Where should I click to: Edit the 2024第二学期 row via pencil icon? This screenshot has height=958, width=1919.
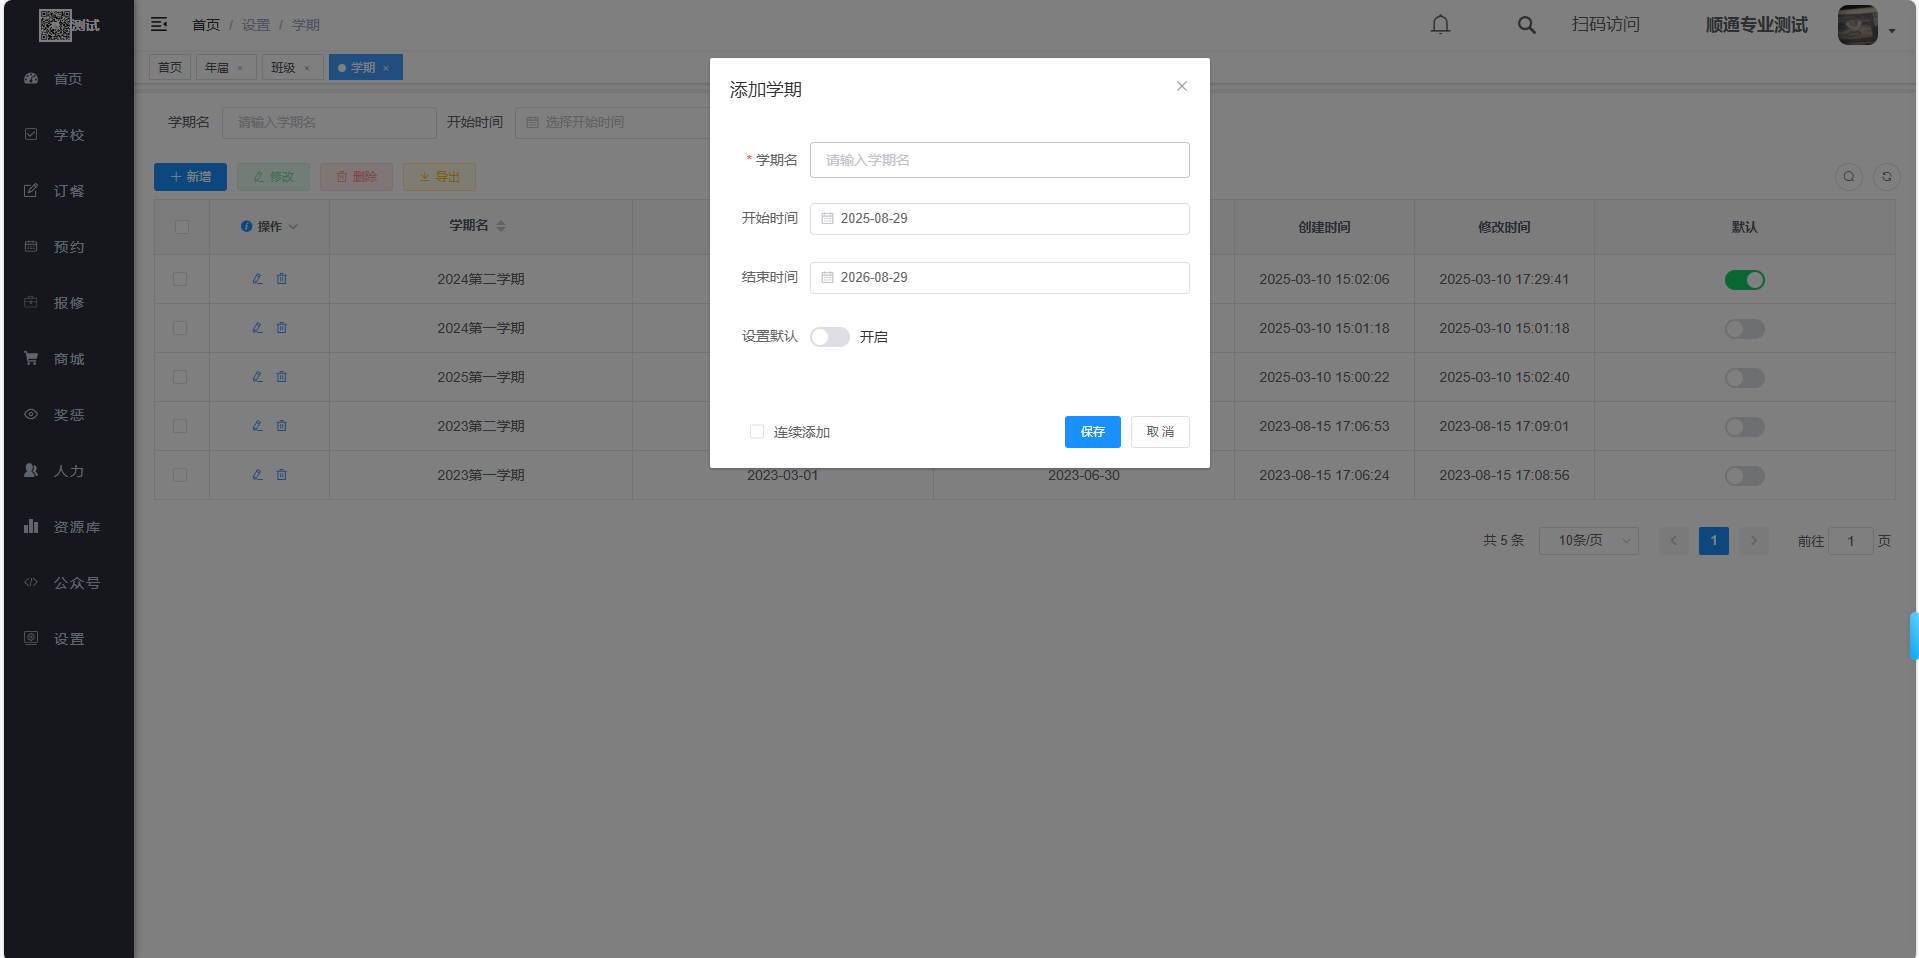(257, 279)
